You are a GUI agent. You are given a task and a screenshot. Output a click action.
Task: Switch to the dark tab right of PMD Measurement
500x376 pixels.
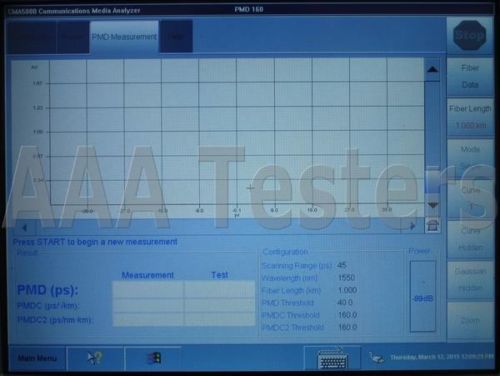click(x=176, y=37)
